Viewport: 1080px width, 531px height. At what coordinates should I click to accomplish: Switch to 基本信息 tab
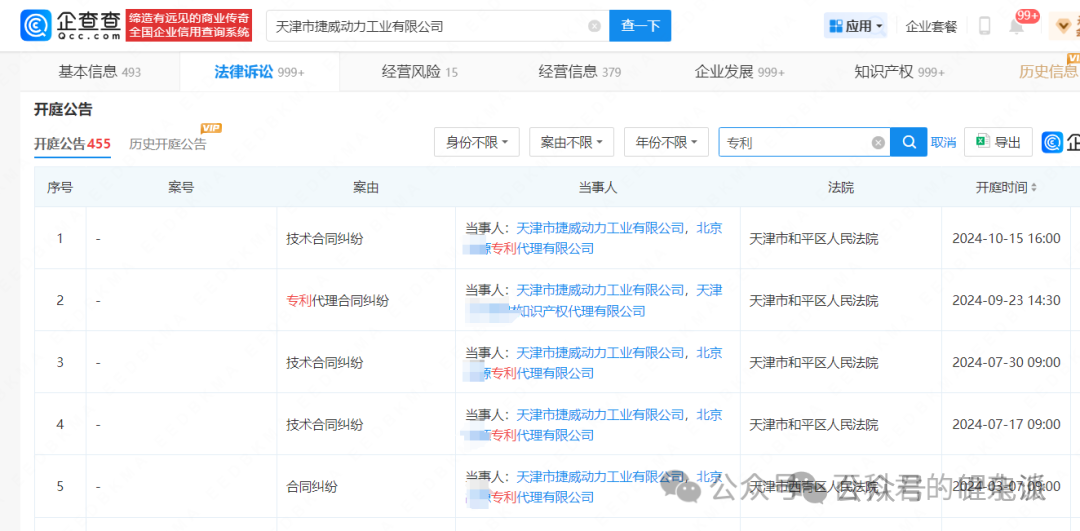(x=99, y=72)
